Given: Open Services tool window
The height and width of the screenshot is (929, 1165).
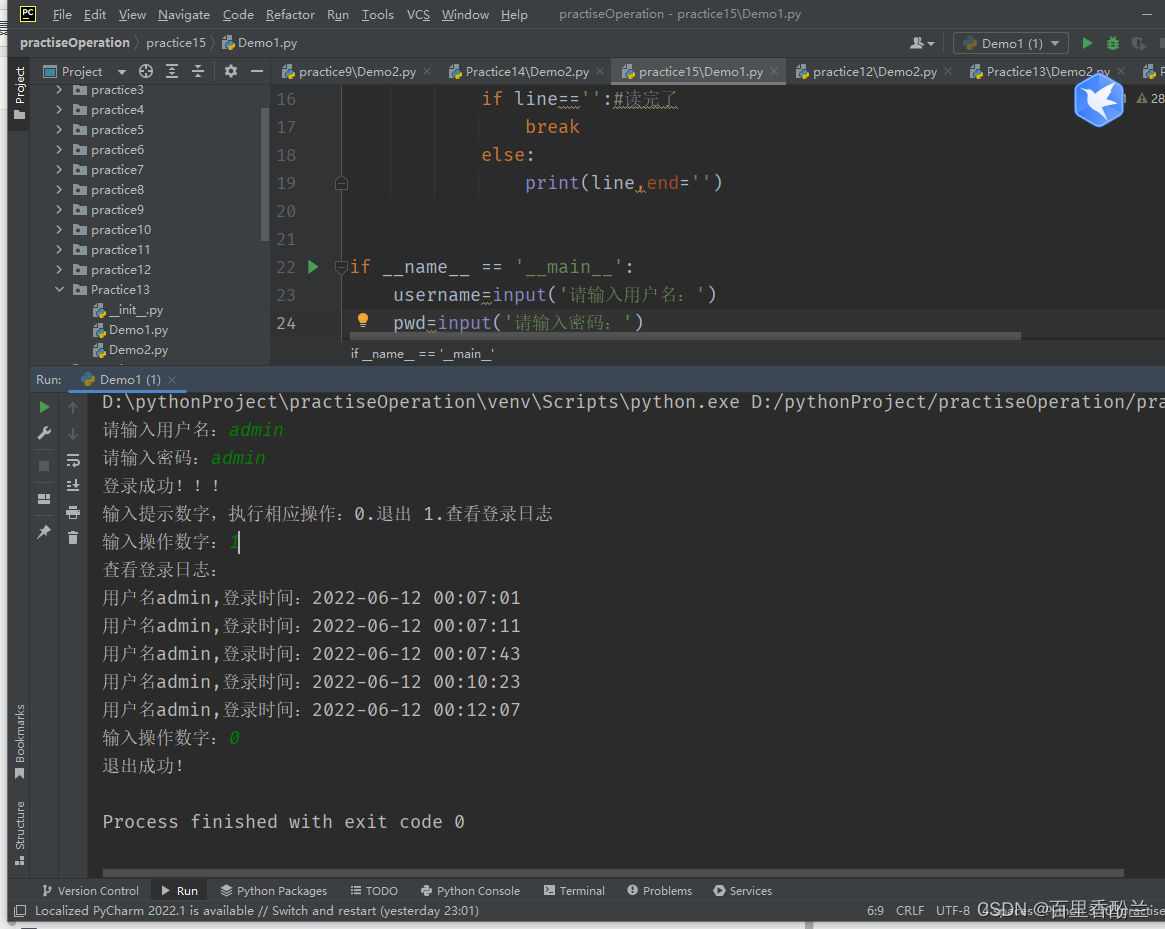Looking at the screenshot, I should [742, 890].
